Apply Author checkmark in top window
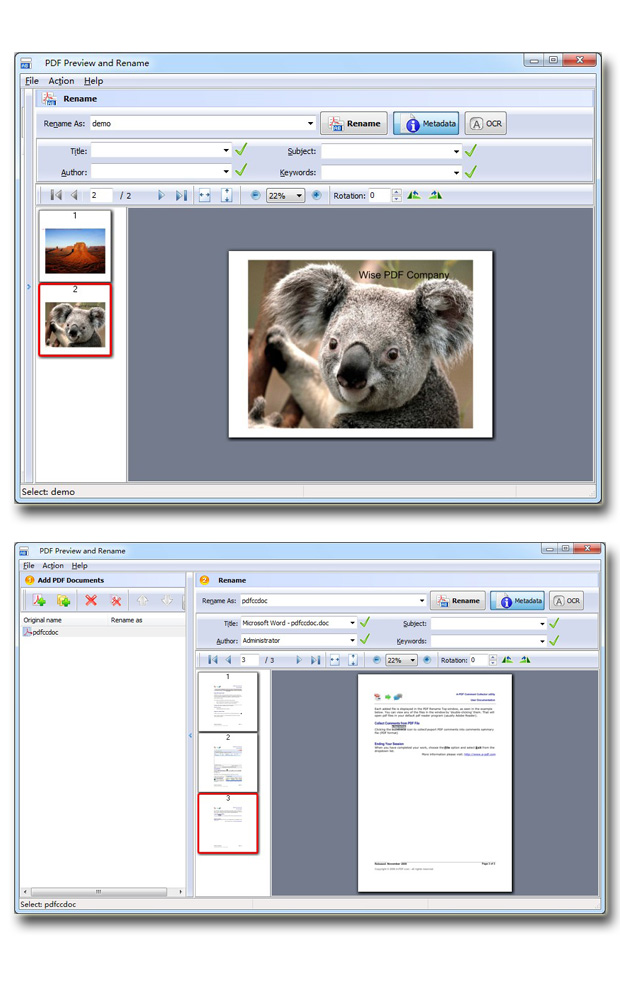The image size is (620, 992). tap(241, 171)
